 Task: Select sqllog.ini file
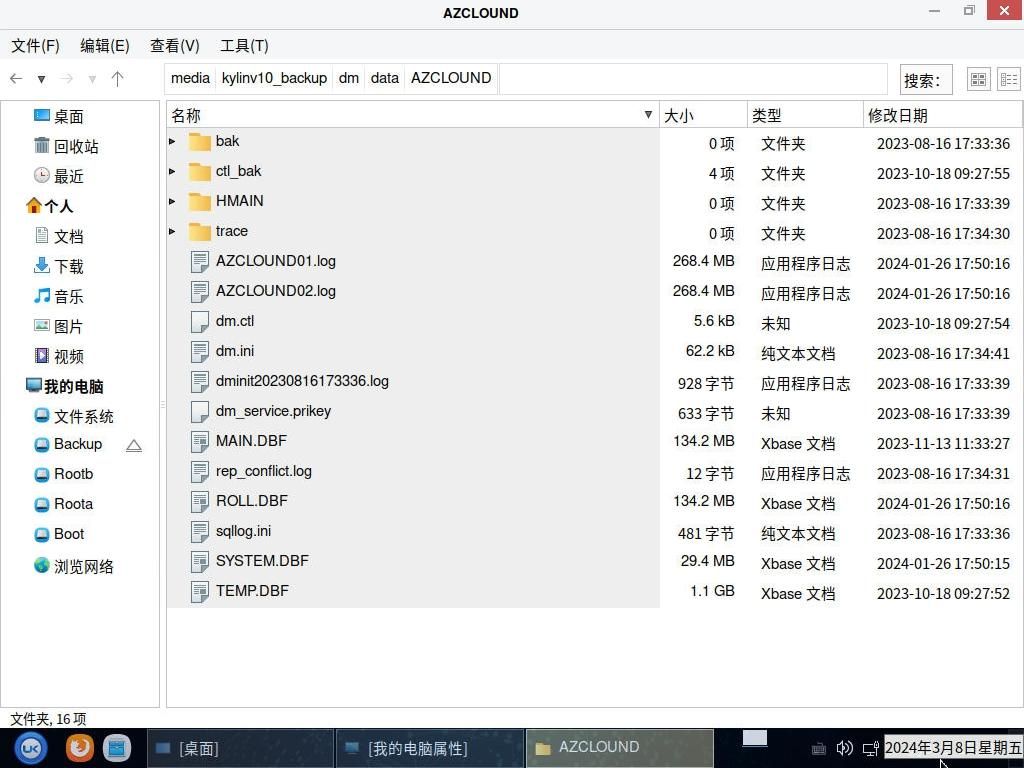pos(244,532)
